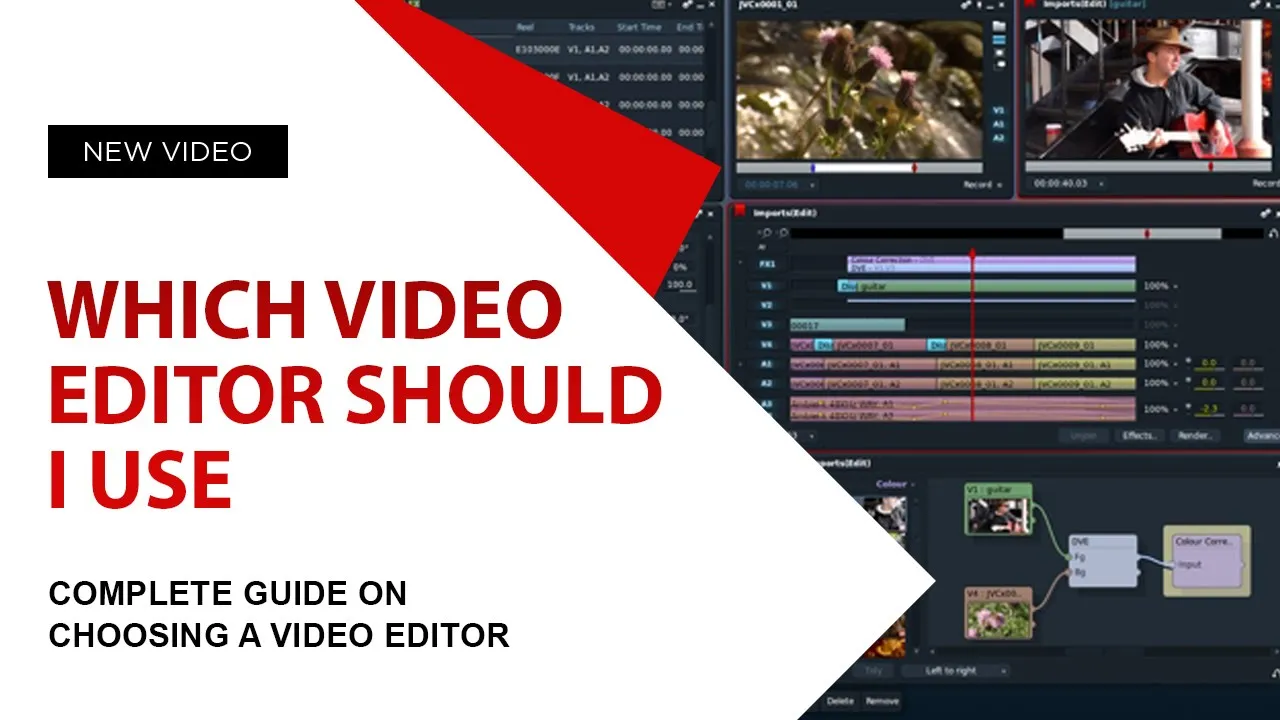The height and width of the screenshot is (720, 1280).
Task: Open the Left to right layout dropdown
Action: click(955, 671)
